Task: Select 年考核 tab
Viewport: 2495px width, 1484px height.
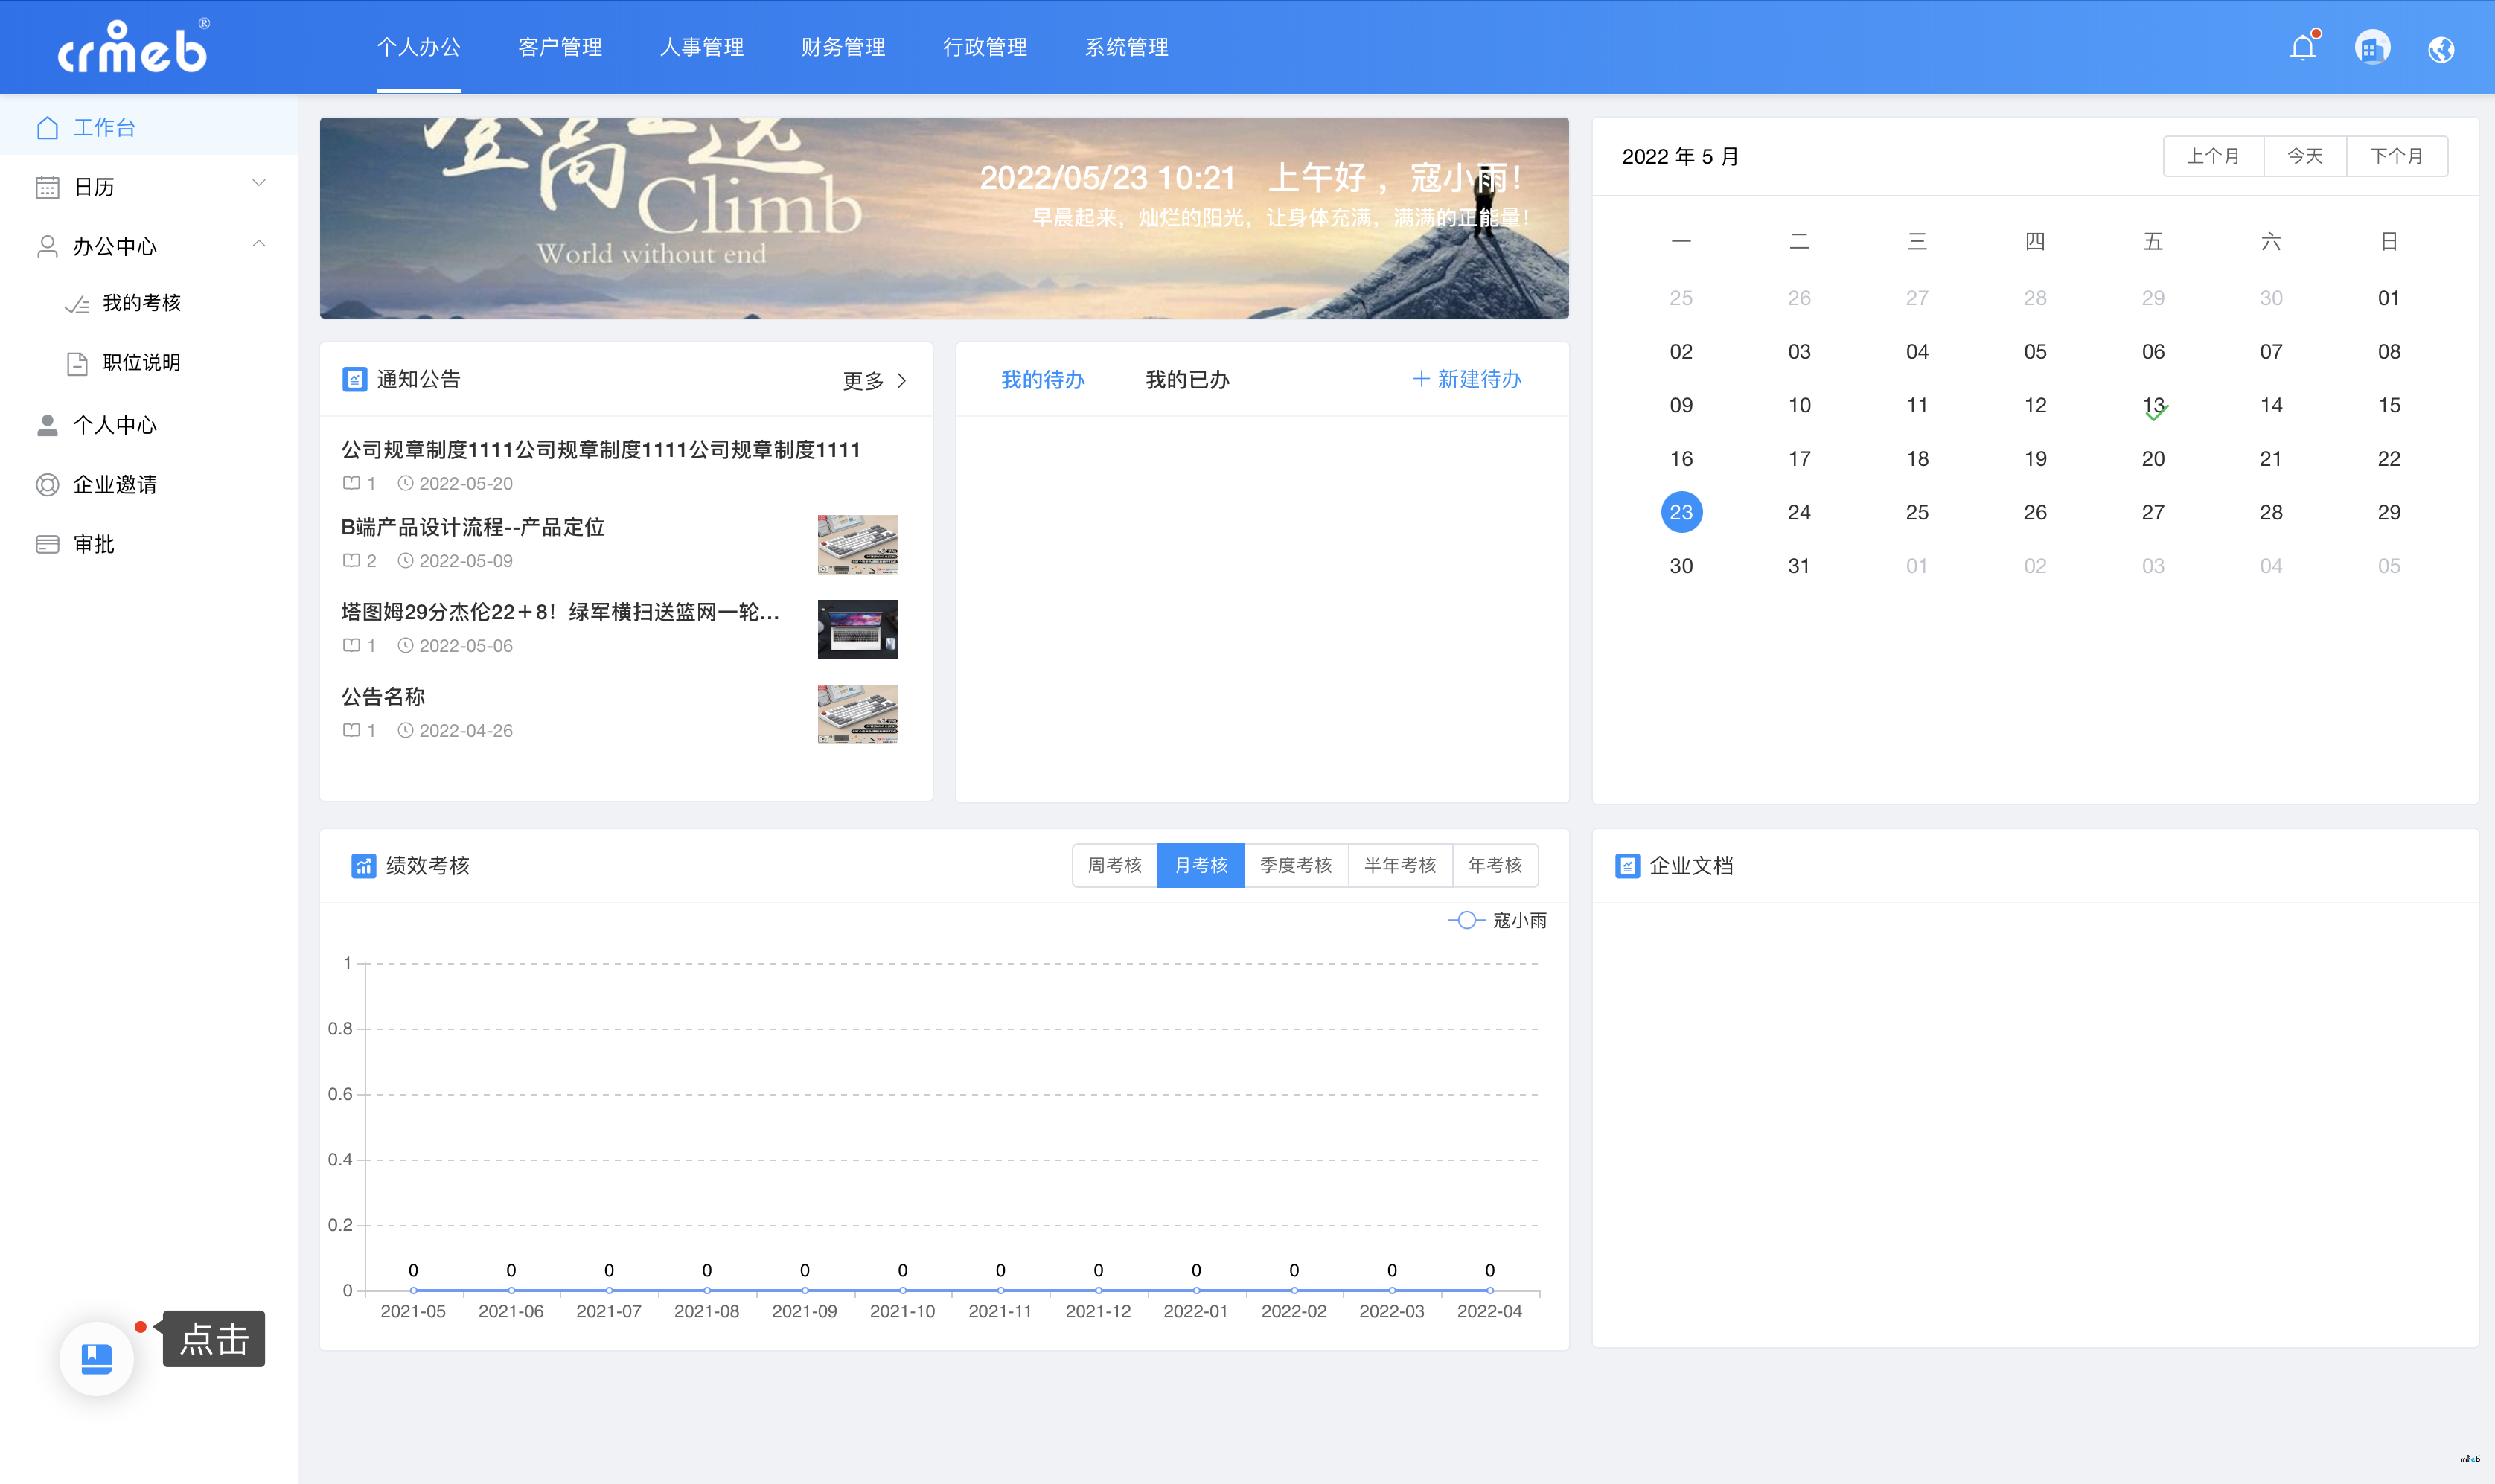Action: tap(1495, 865)
